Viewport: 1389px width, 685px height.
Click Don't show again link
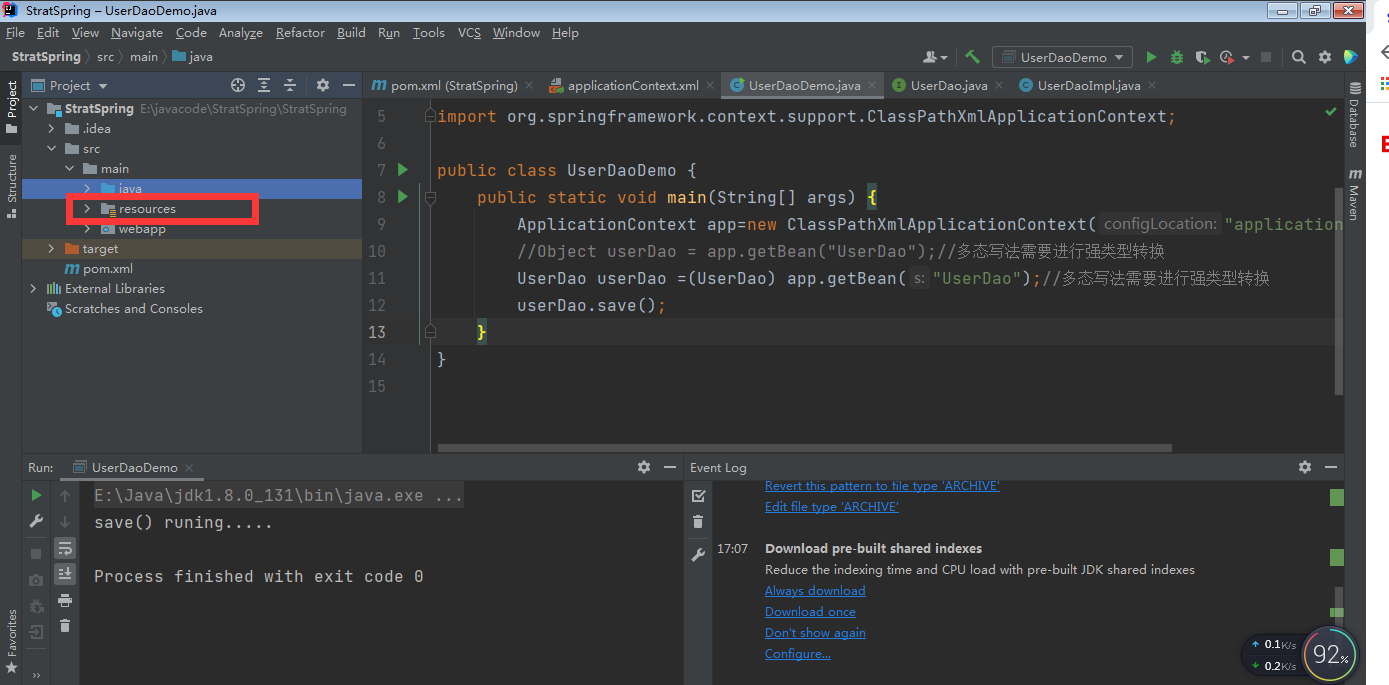tap(815, 633)
